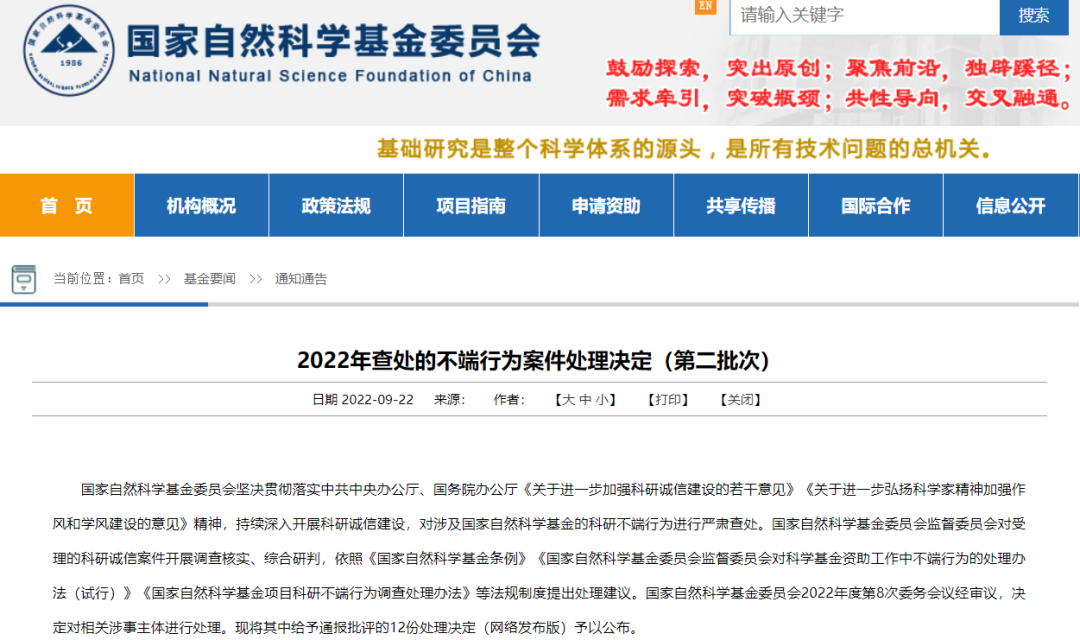Viewport: 1080px width, 640px height.
Task: Click the location icon beside 当前位置
Action: pos(24,279)
